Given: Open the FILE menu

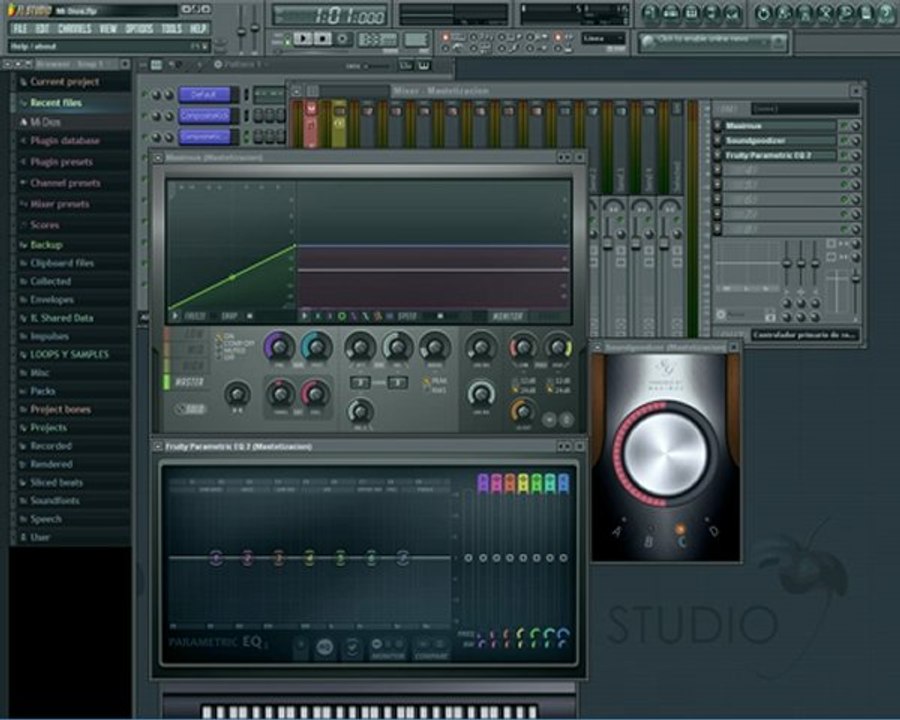Looking at the screenshot, I should [20, 28].
